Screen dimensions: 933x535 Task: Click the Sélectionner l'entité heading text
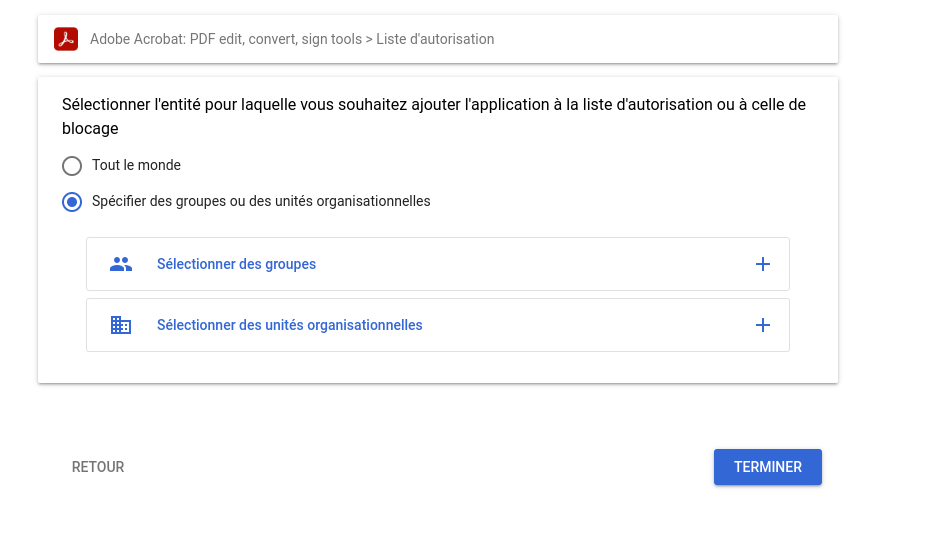click(434, 117)
